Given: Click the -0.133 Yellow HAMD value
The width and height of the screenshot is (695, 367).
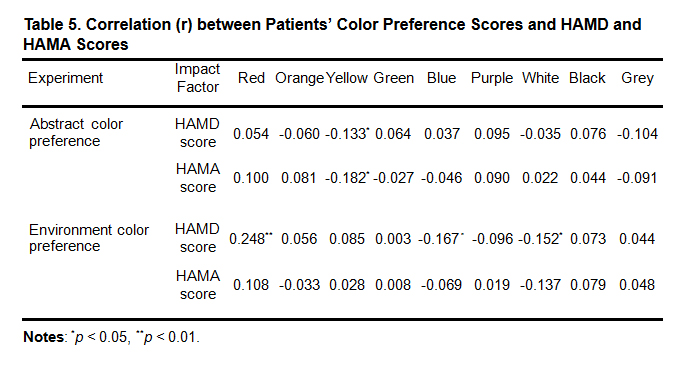Looking at the screenshot, I should 347,134.
